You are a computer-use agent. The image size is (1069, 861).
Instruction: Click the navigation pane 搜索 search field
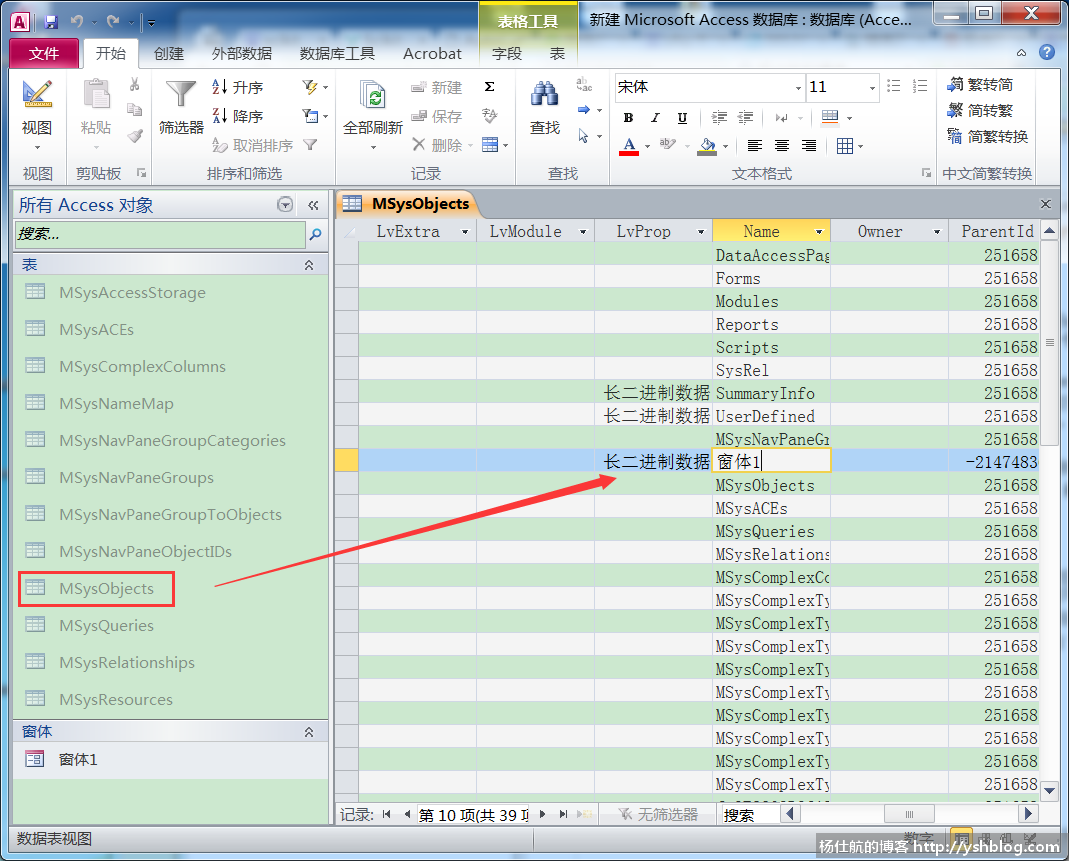click(160, 235)
